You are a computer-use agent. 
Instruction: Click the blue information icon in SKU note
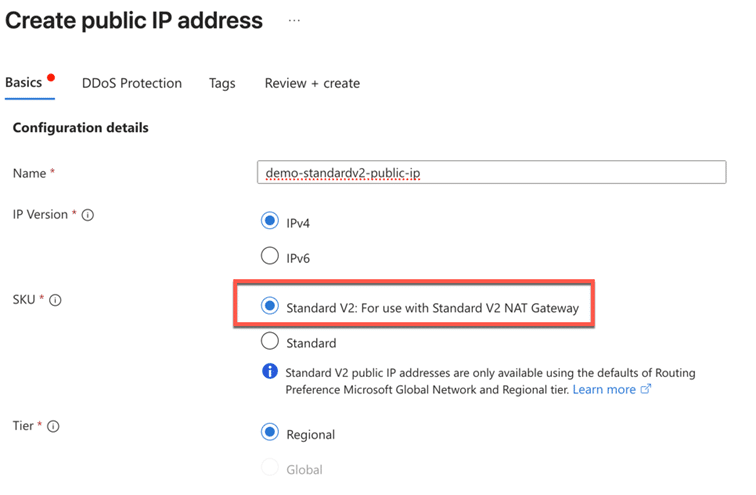pos(269,372)
